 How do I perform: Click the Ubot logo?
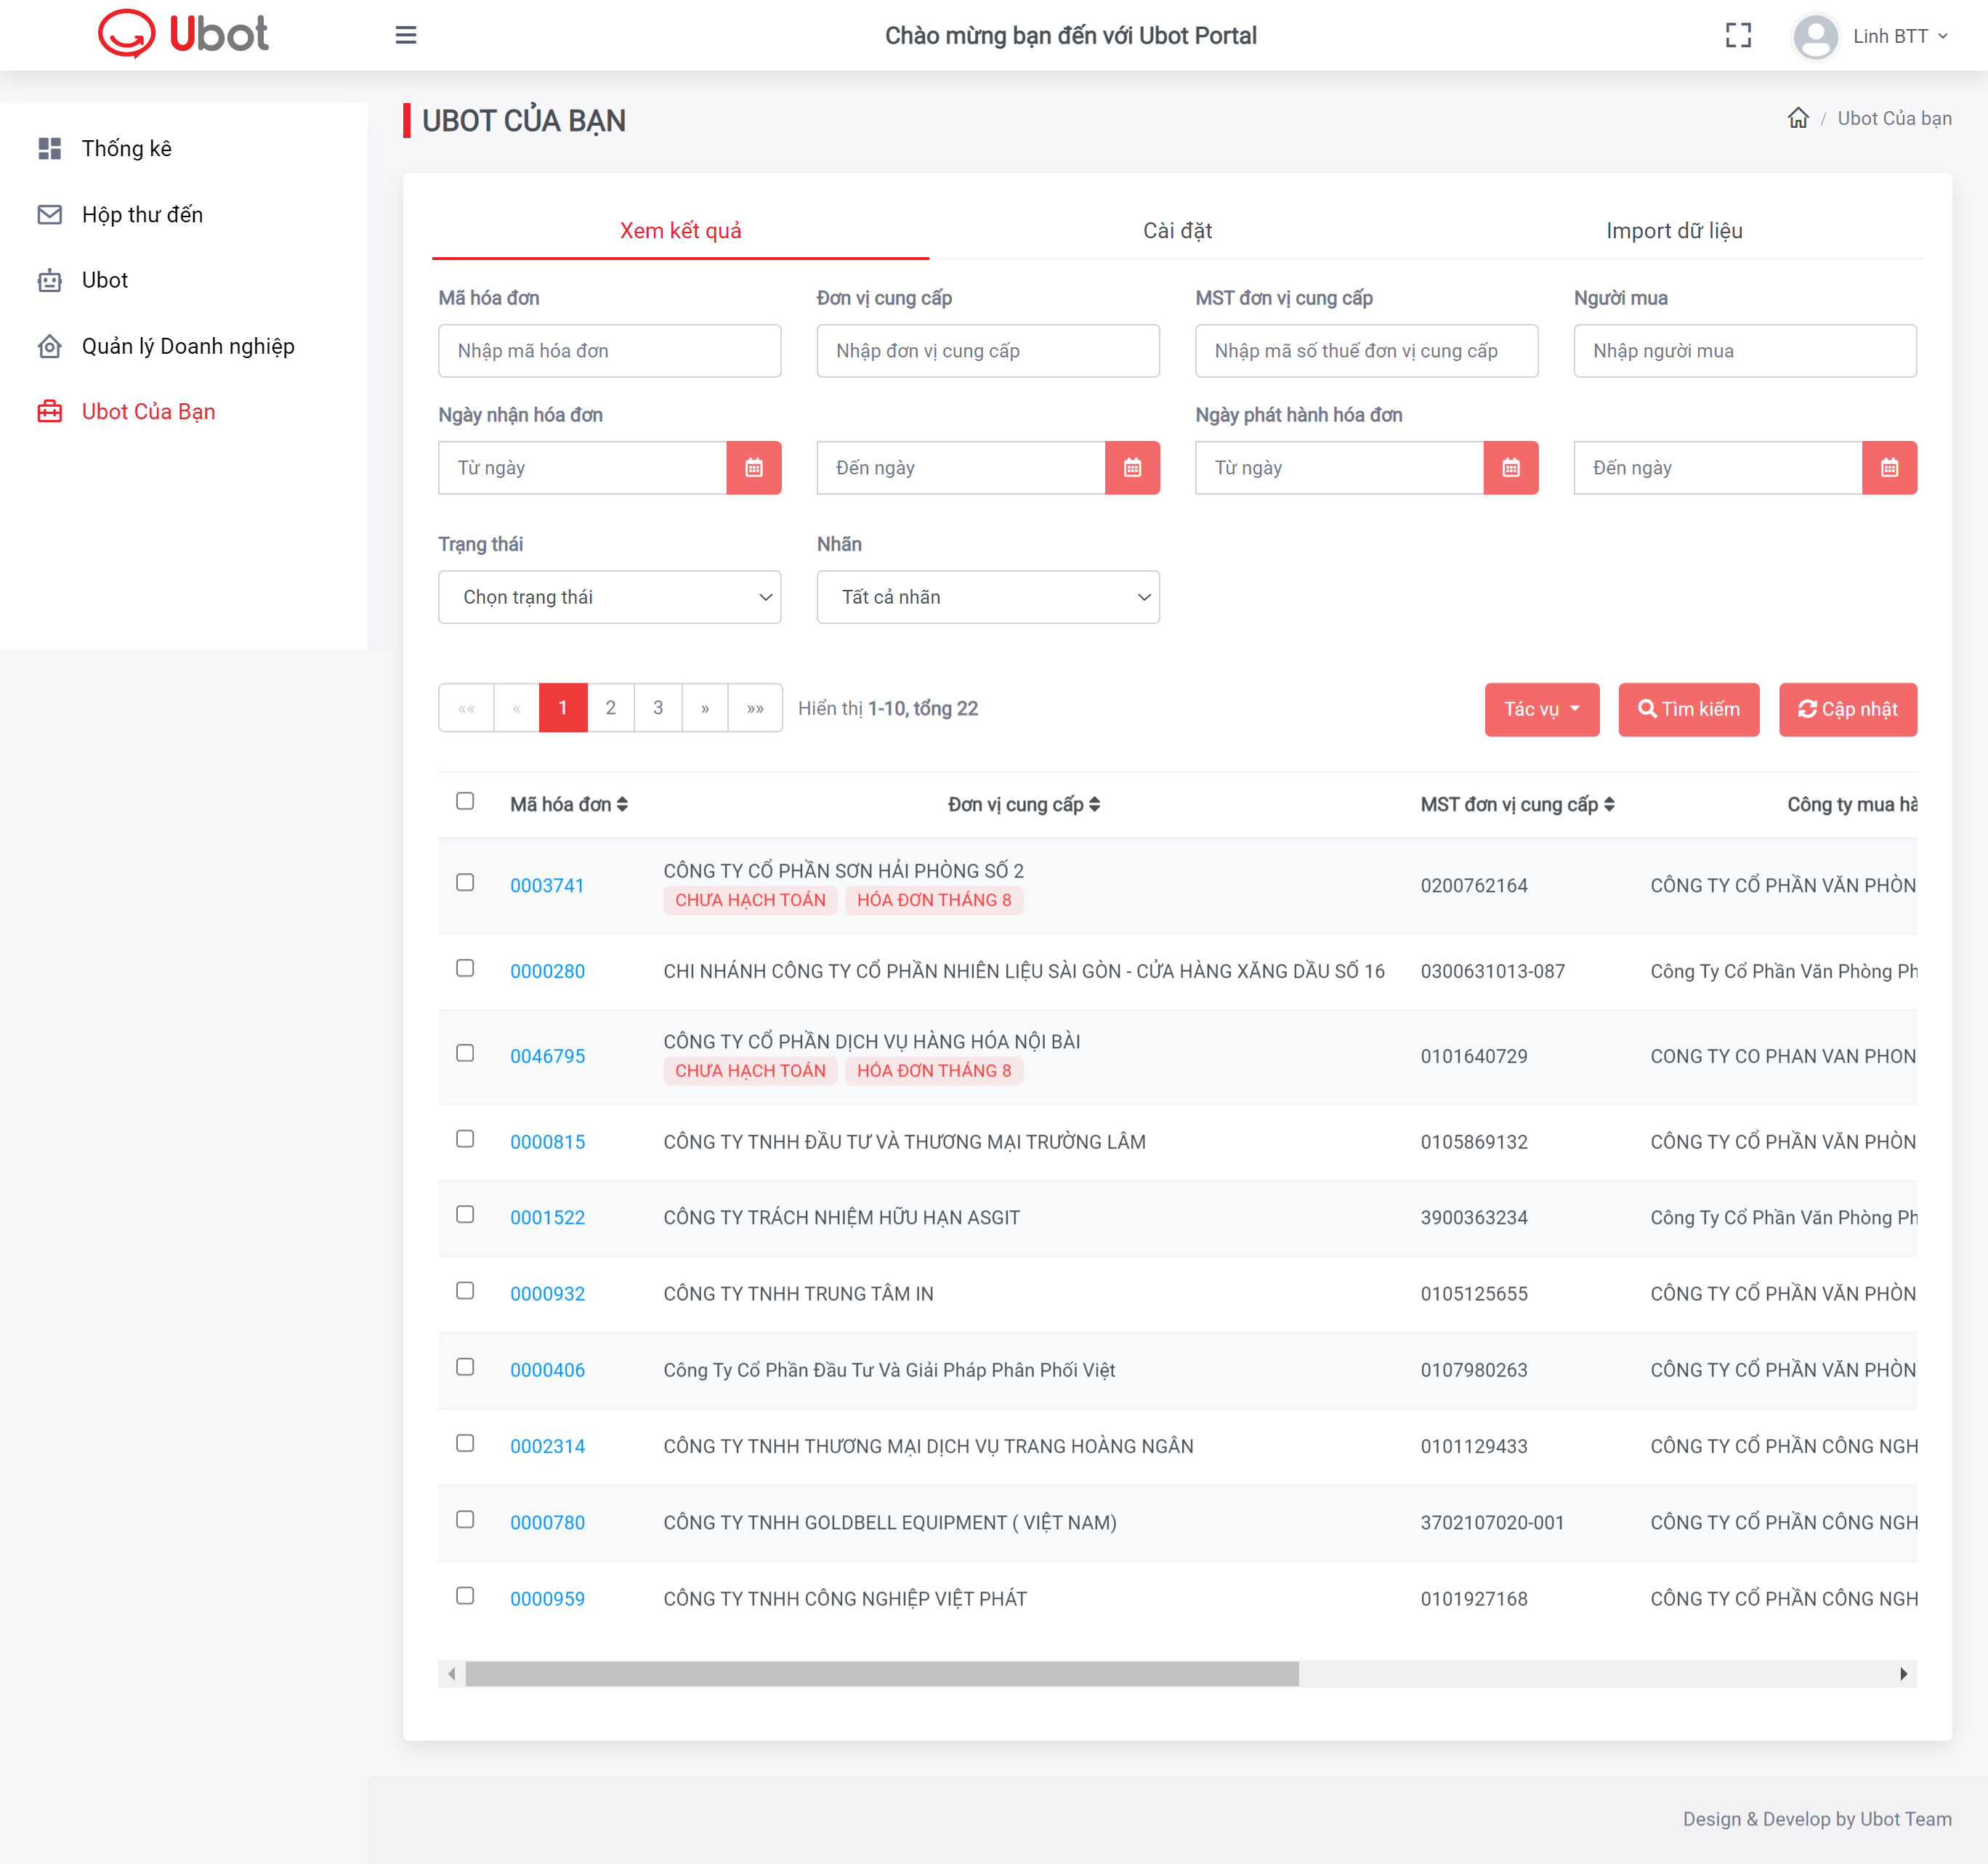click(183, 34)
